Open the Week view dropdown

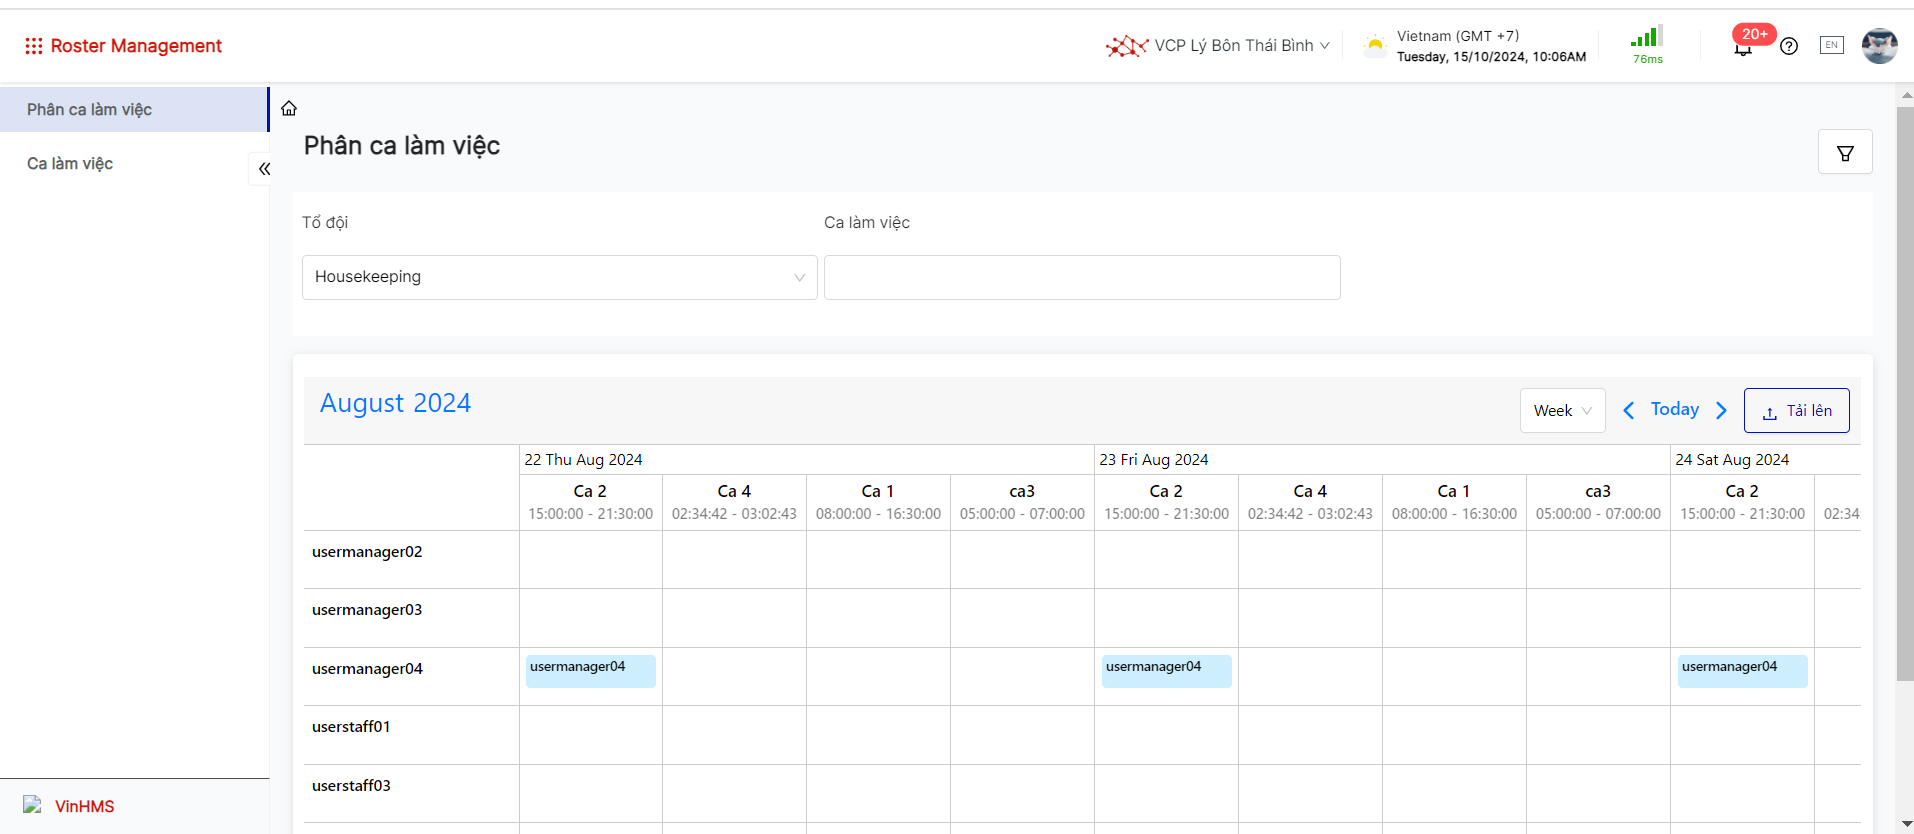click(1562, 411)
